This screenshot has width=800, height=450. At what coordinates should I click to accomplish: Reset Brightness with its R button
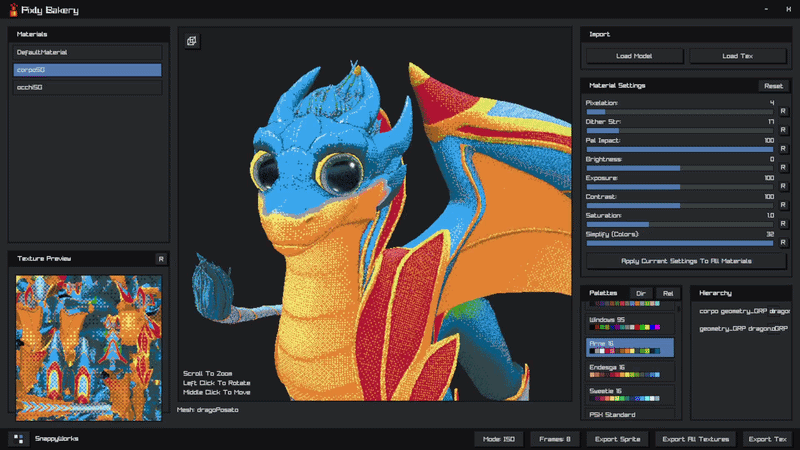(x=783, y=168)
